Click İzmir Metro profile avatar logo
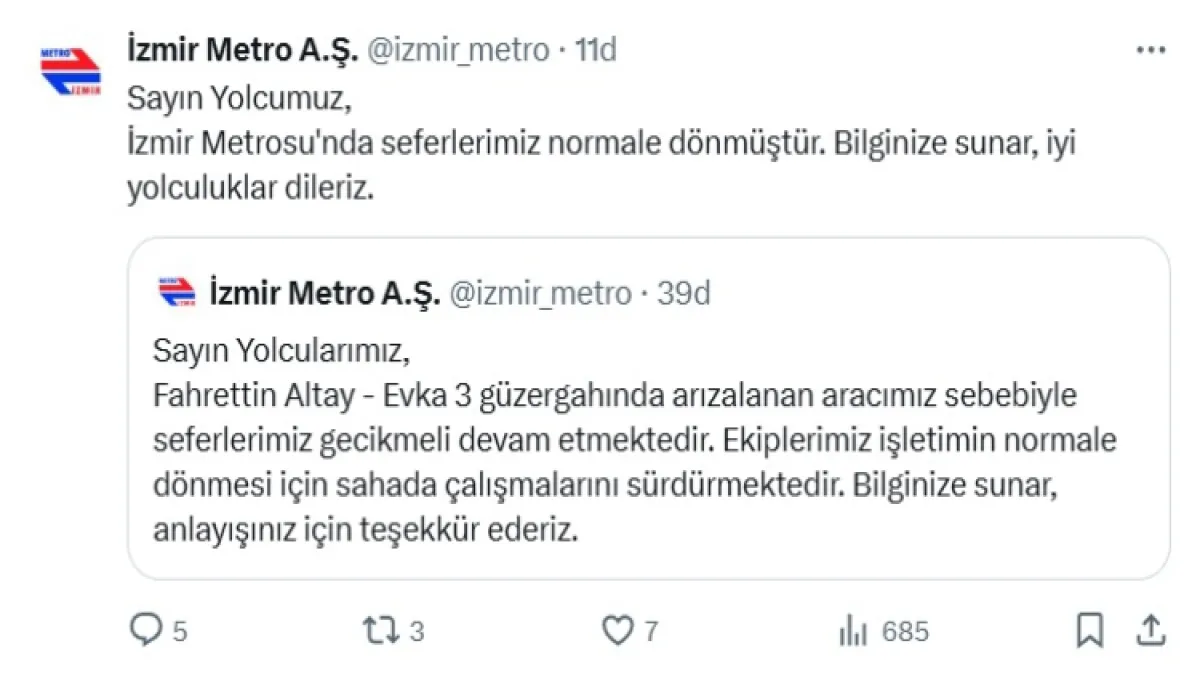Image resolution: width=1200 pixels, height=675 pixels. coord(70,71)
